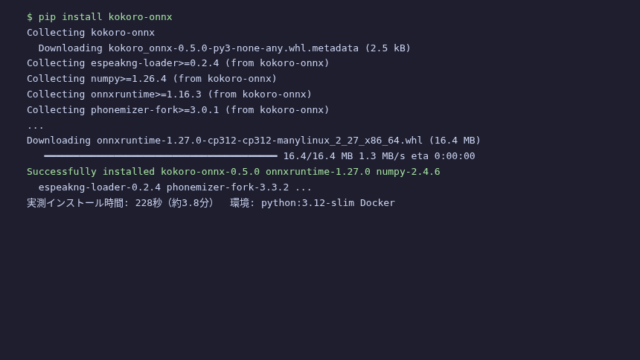Screen dimensions: 640x360
Task: Click the 'phonemizer-fork-3.3.2' package text
Action: 227,187
